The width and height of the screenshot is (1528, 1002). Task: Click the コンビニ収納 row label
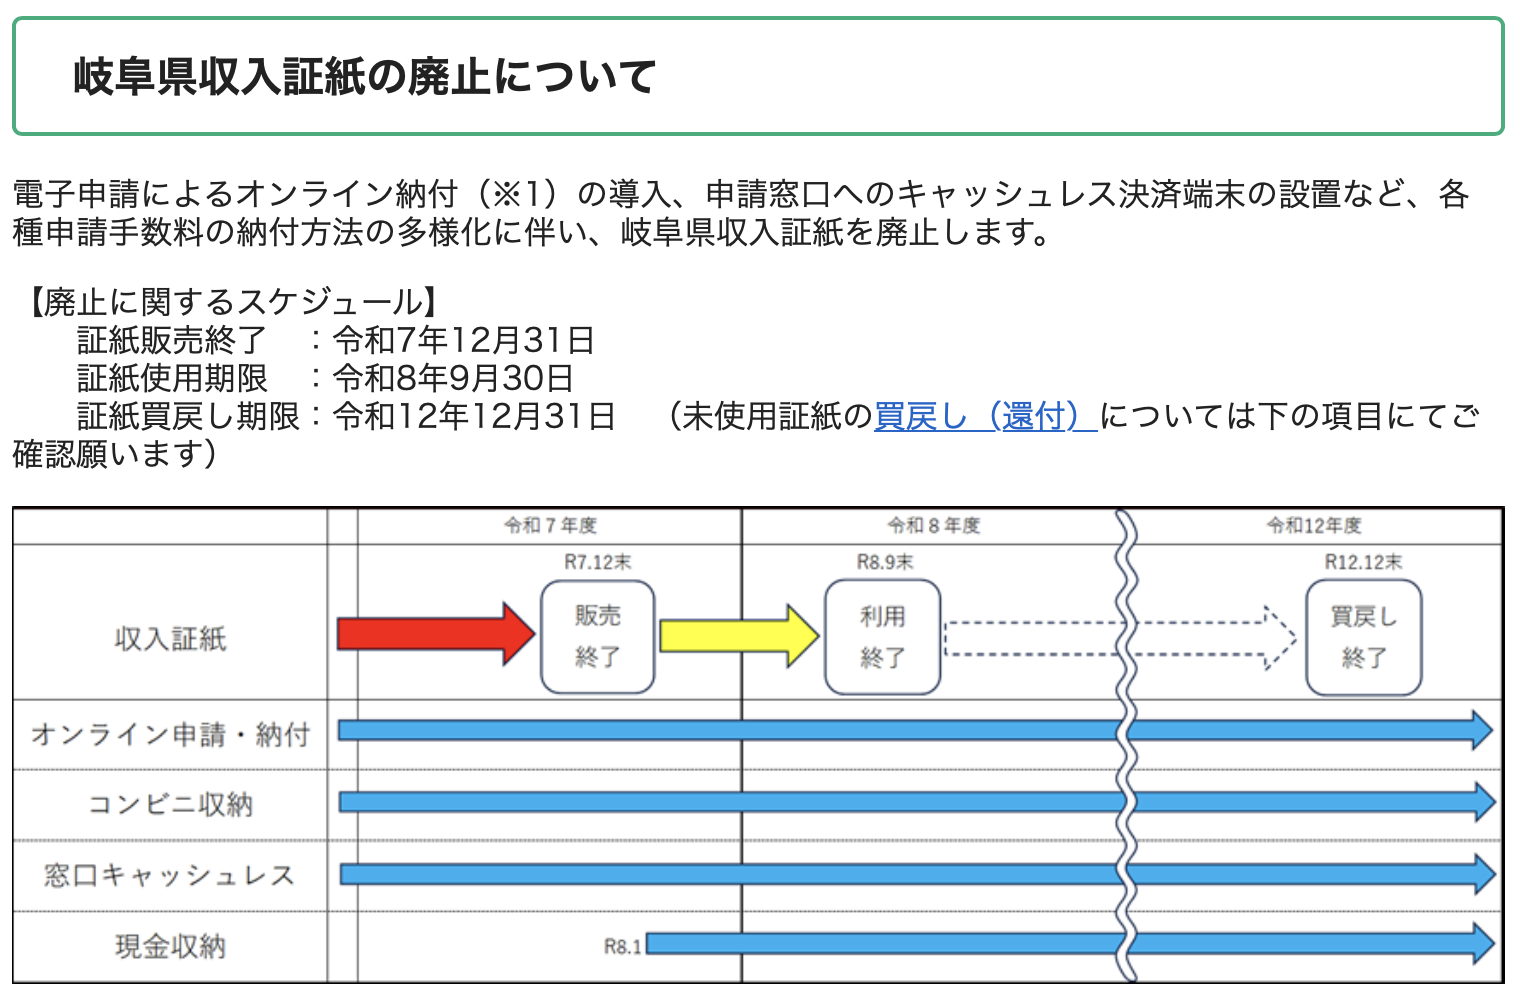click(171, 804)
